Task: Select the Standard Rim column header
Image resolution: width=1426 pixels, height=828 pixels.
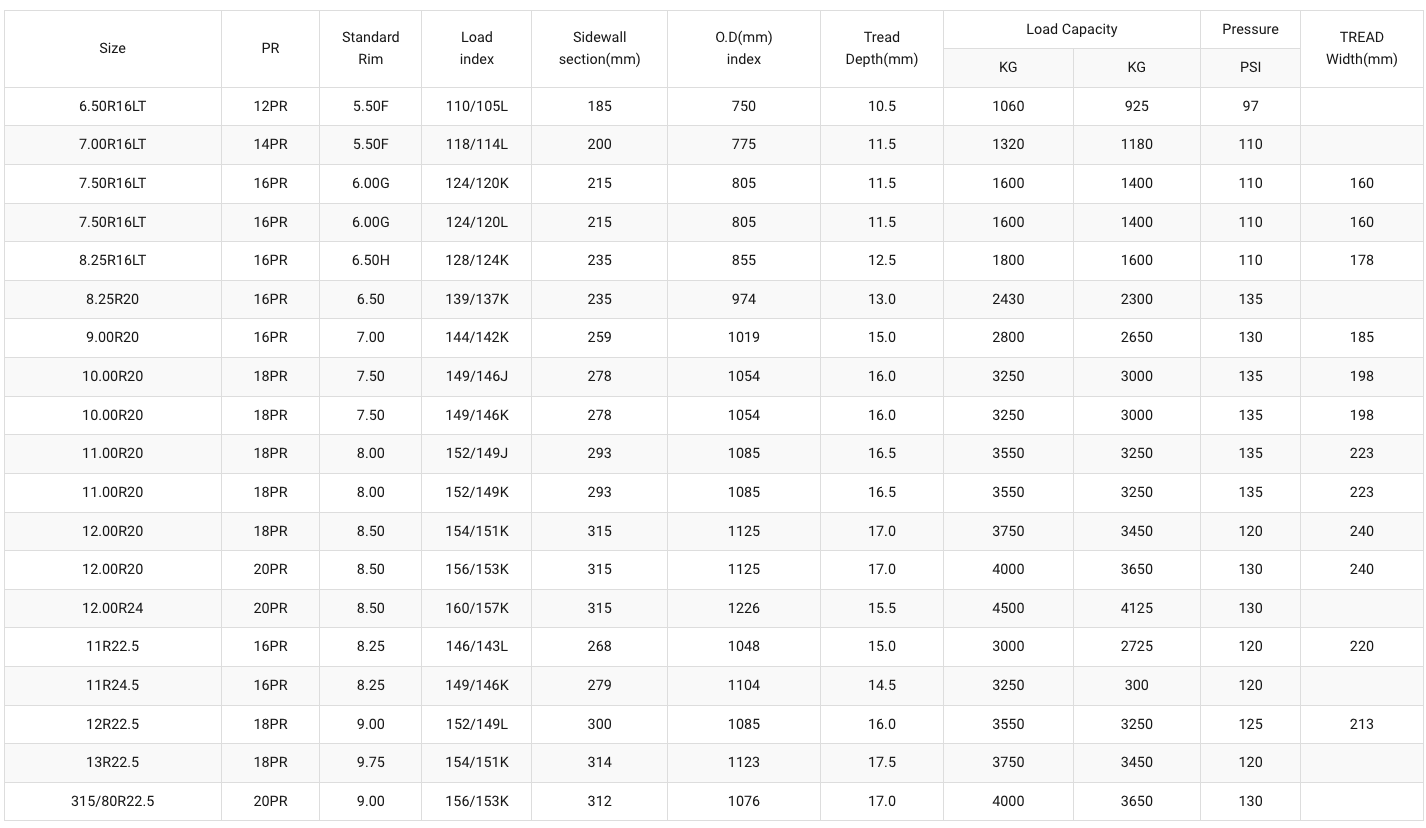Action: click(x=370, y=48)
